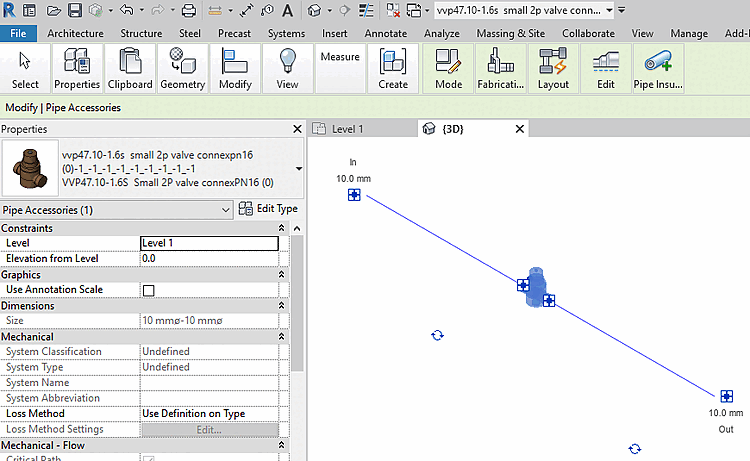Click the Print icon in quick access toolbar
Screen dimensions: 750x461
188,10
